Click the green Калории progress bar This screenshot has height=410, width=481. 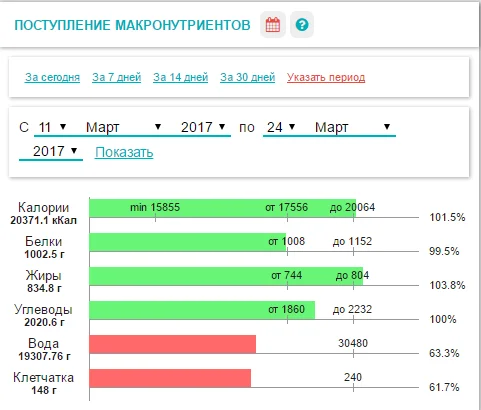tap(222, 208)
